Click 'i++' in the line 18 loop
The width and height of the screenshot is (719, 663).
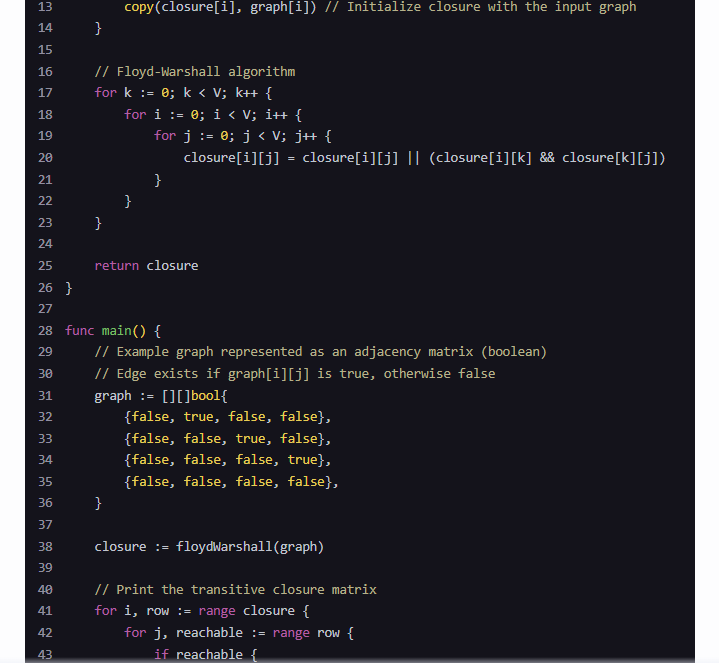coord(277,115)
